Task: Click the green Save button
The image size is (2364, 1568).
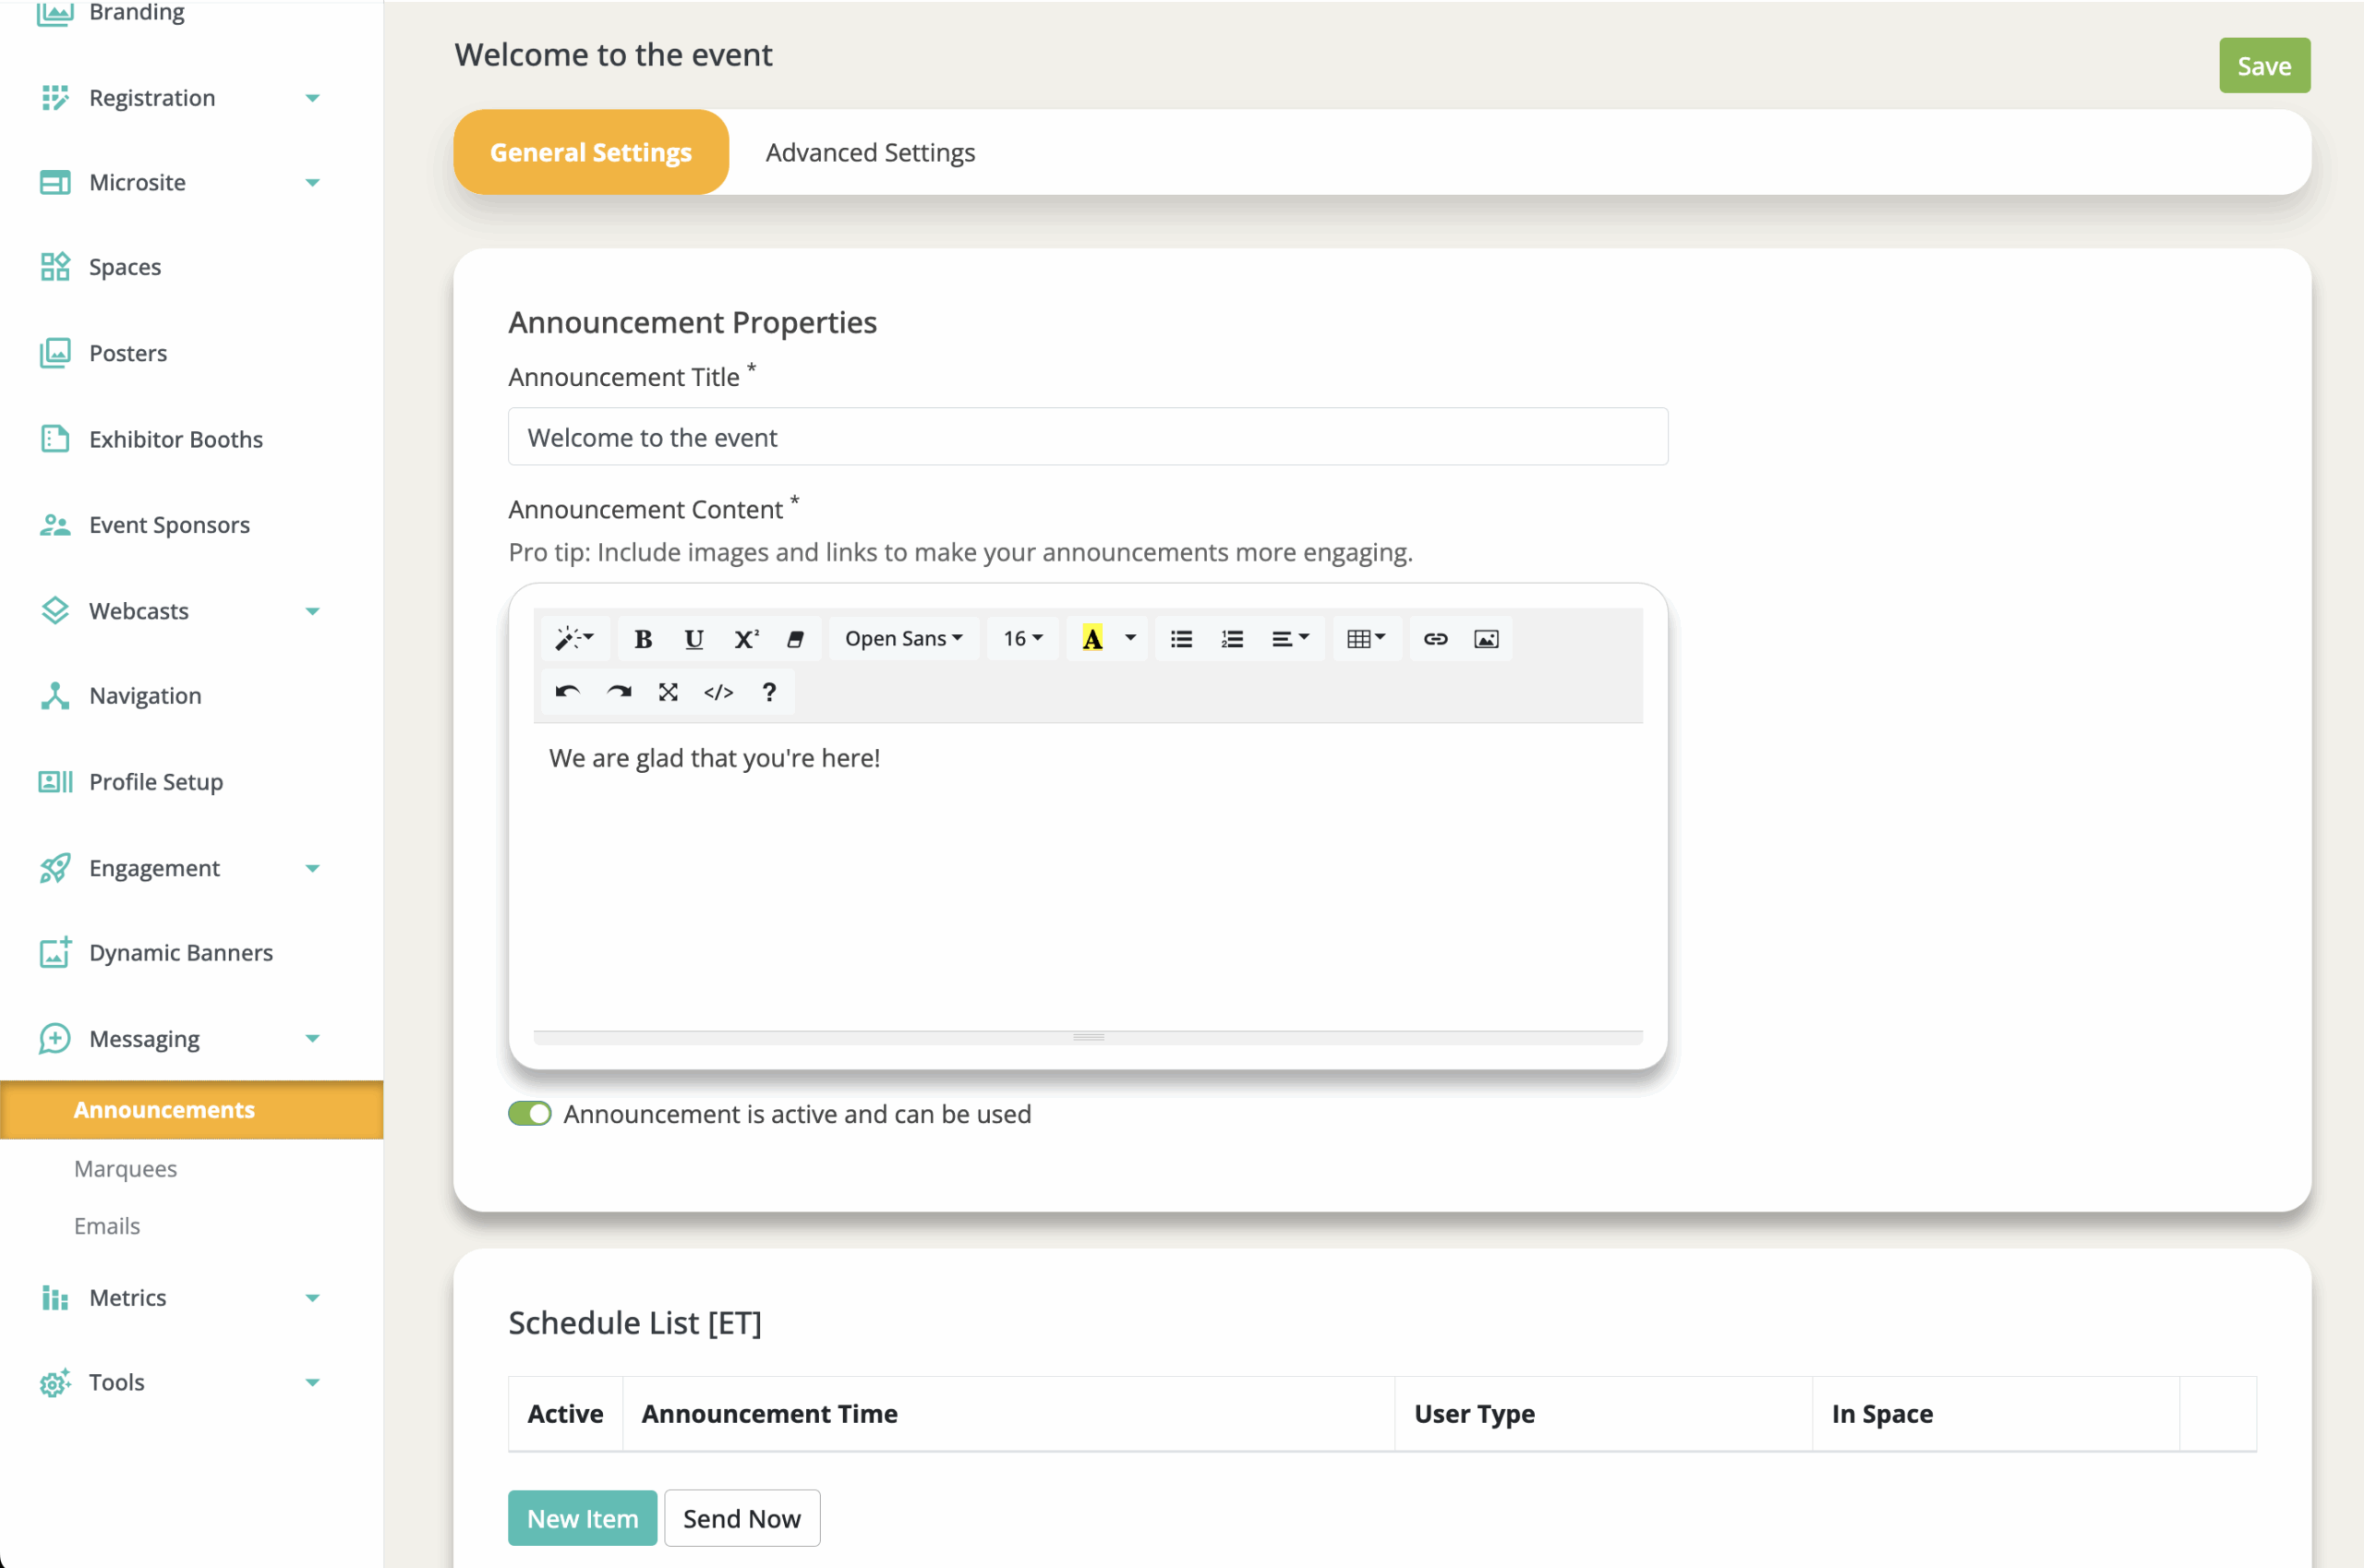Action: point(2263,66)
